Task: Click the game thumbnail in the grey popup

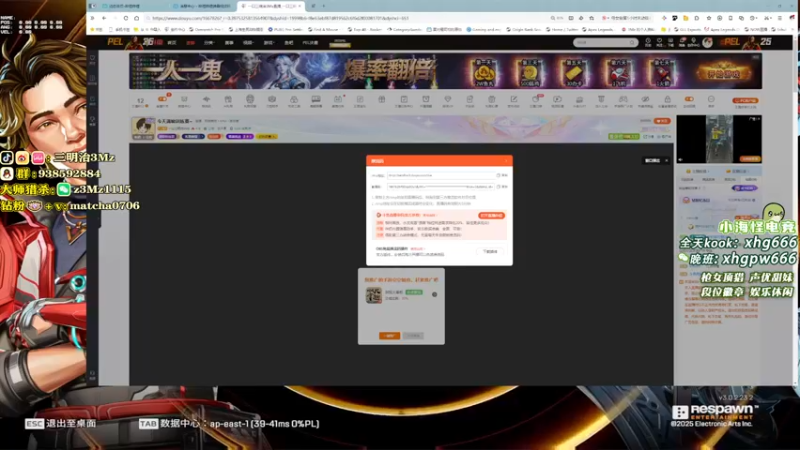Action: pyautogui.click(x=373, y=295)
